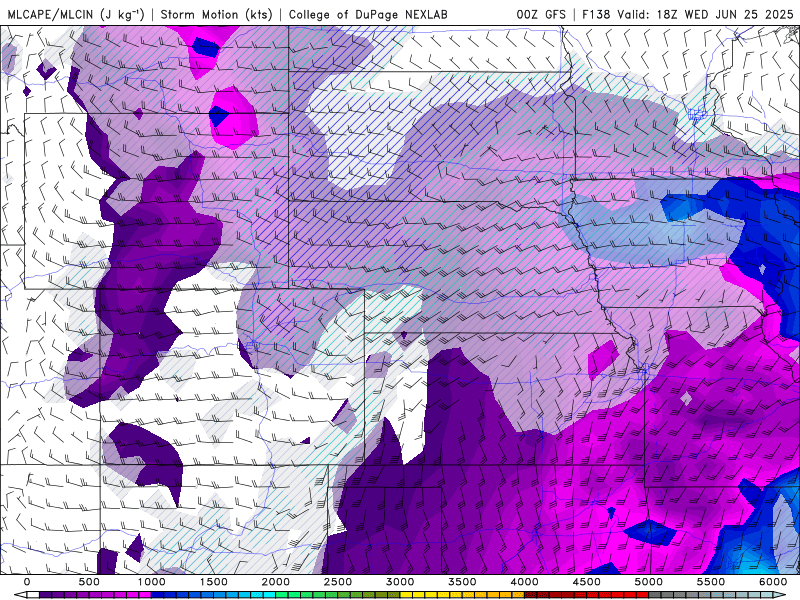Click the 6000 value on the color scale
Viewport: 800px width, 600px height.
[773, 582]
